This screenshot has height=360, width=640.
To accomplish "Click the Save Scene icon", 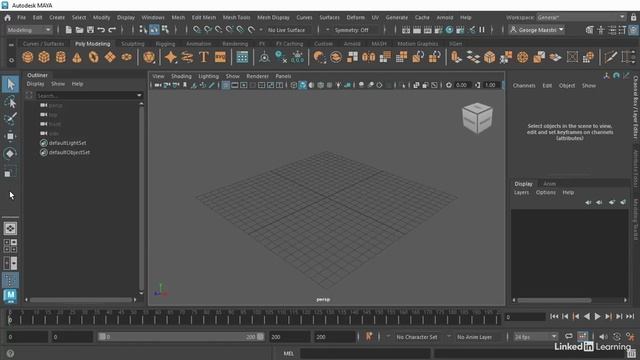I will pos(90,30).
